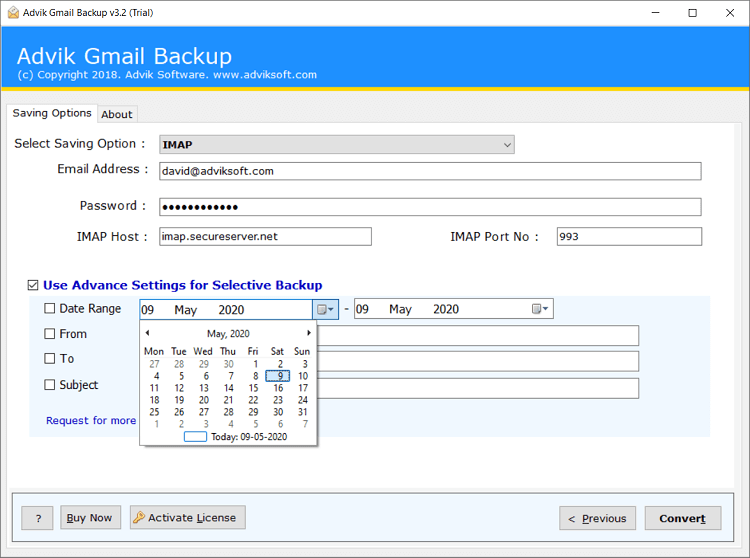
Task: Pick May 15 in the calendar
Action: pos(253,388)
